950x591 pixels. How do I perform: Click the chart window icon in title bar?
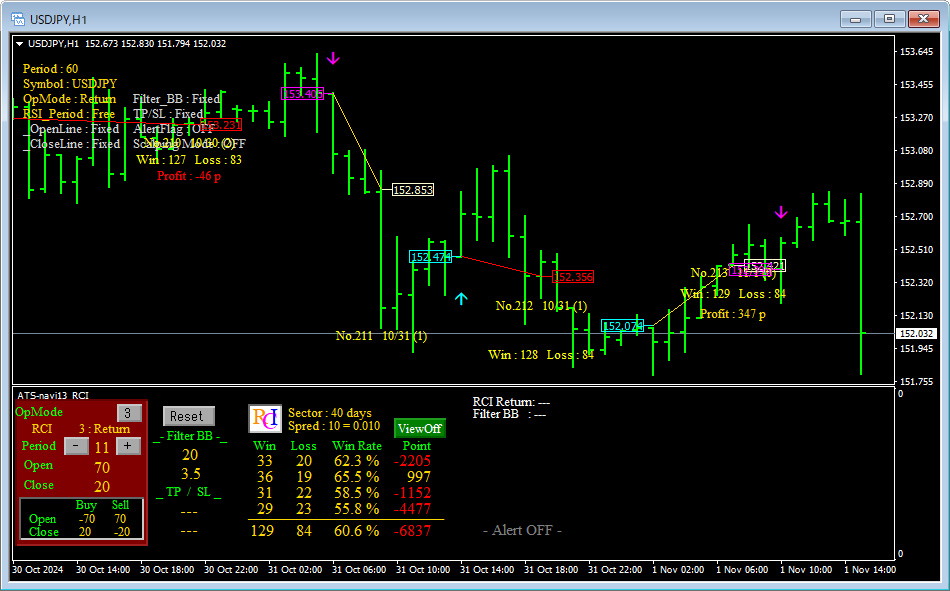click(18, 19)
